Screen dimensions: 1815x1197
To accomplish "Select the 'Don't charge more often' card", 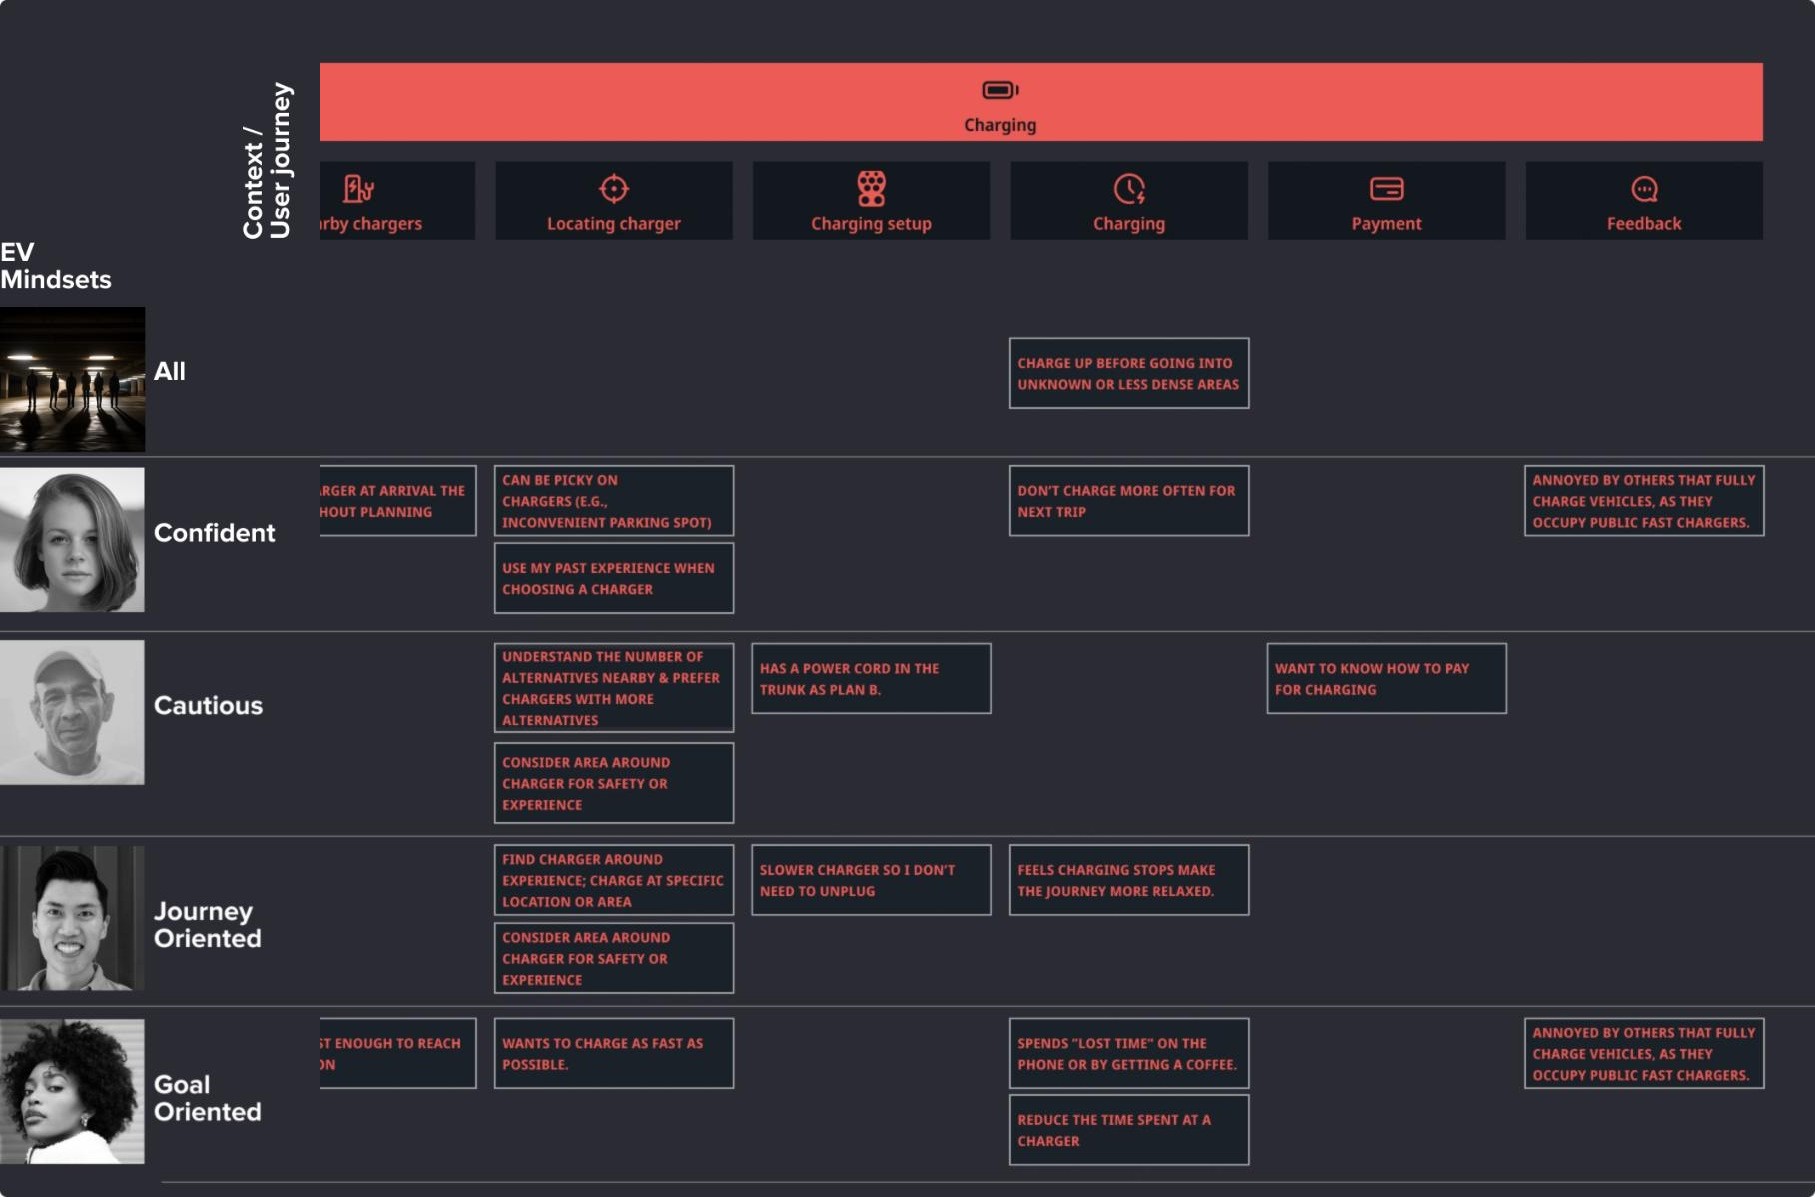I will 1129,500.
